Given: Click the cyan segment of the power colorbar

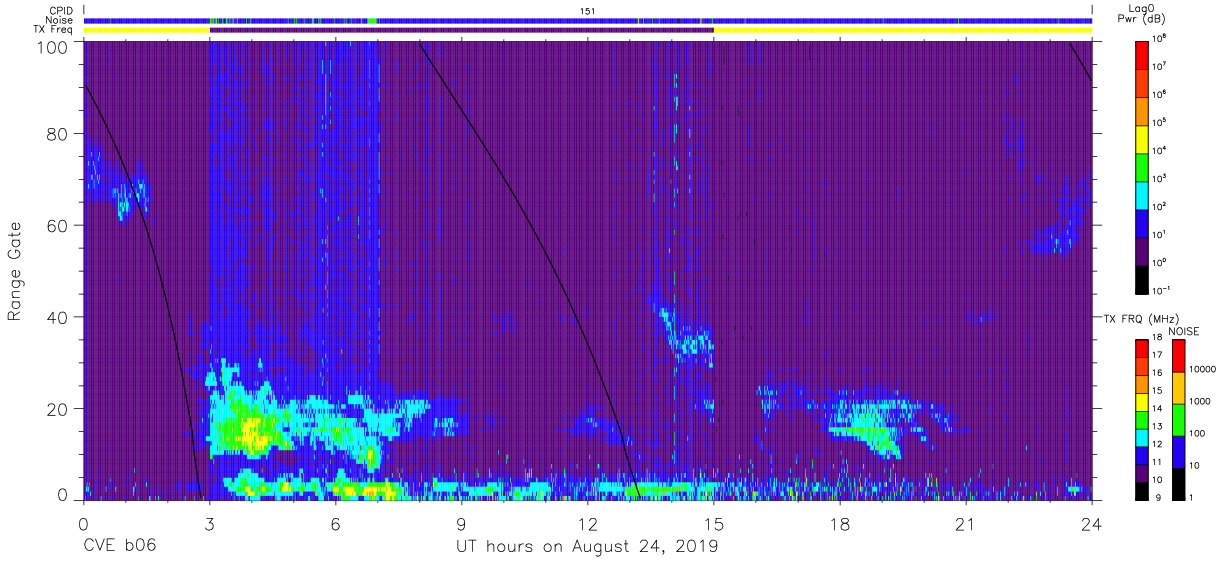Looking at the screenshot, I should (x=1143, y=194).
